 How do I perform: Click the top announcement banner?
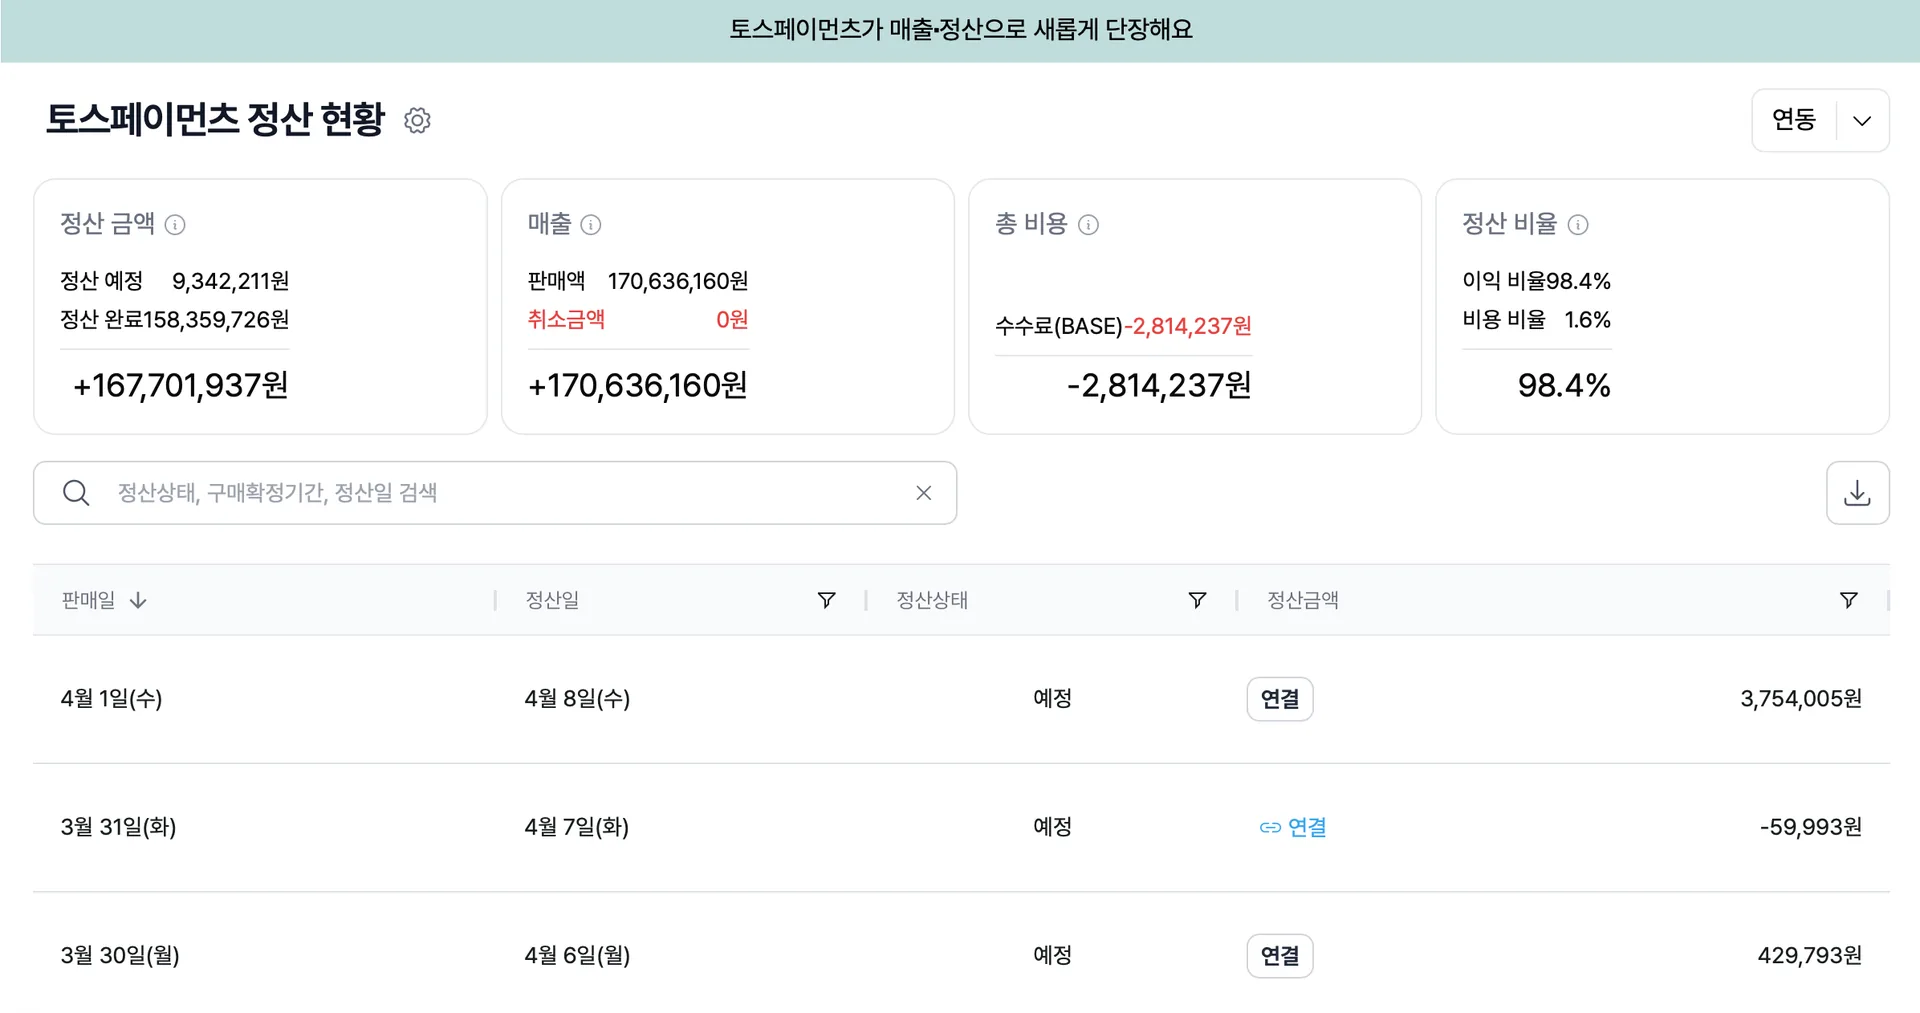tap(960, 31)
